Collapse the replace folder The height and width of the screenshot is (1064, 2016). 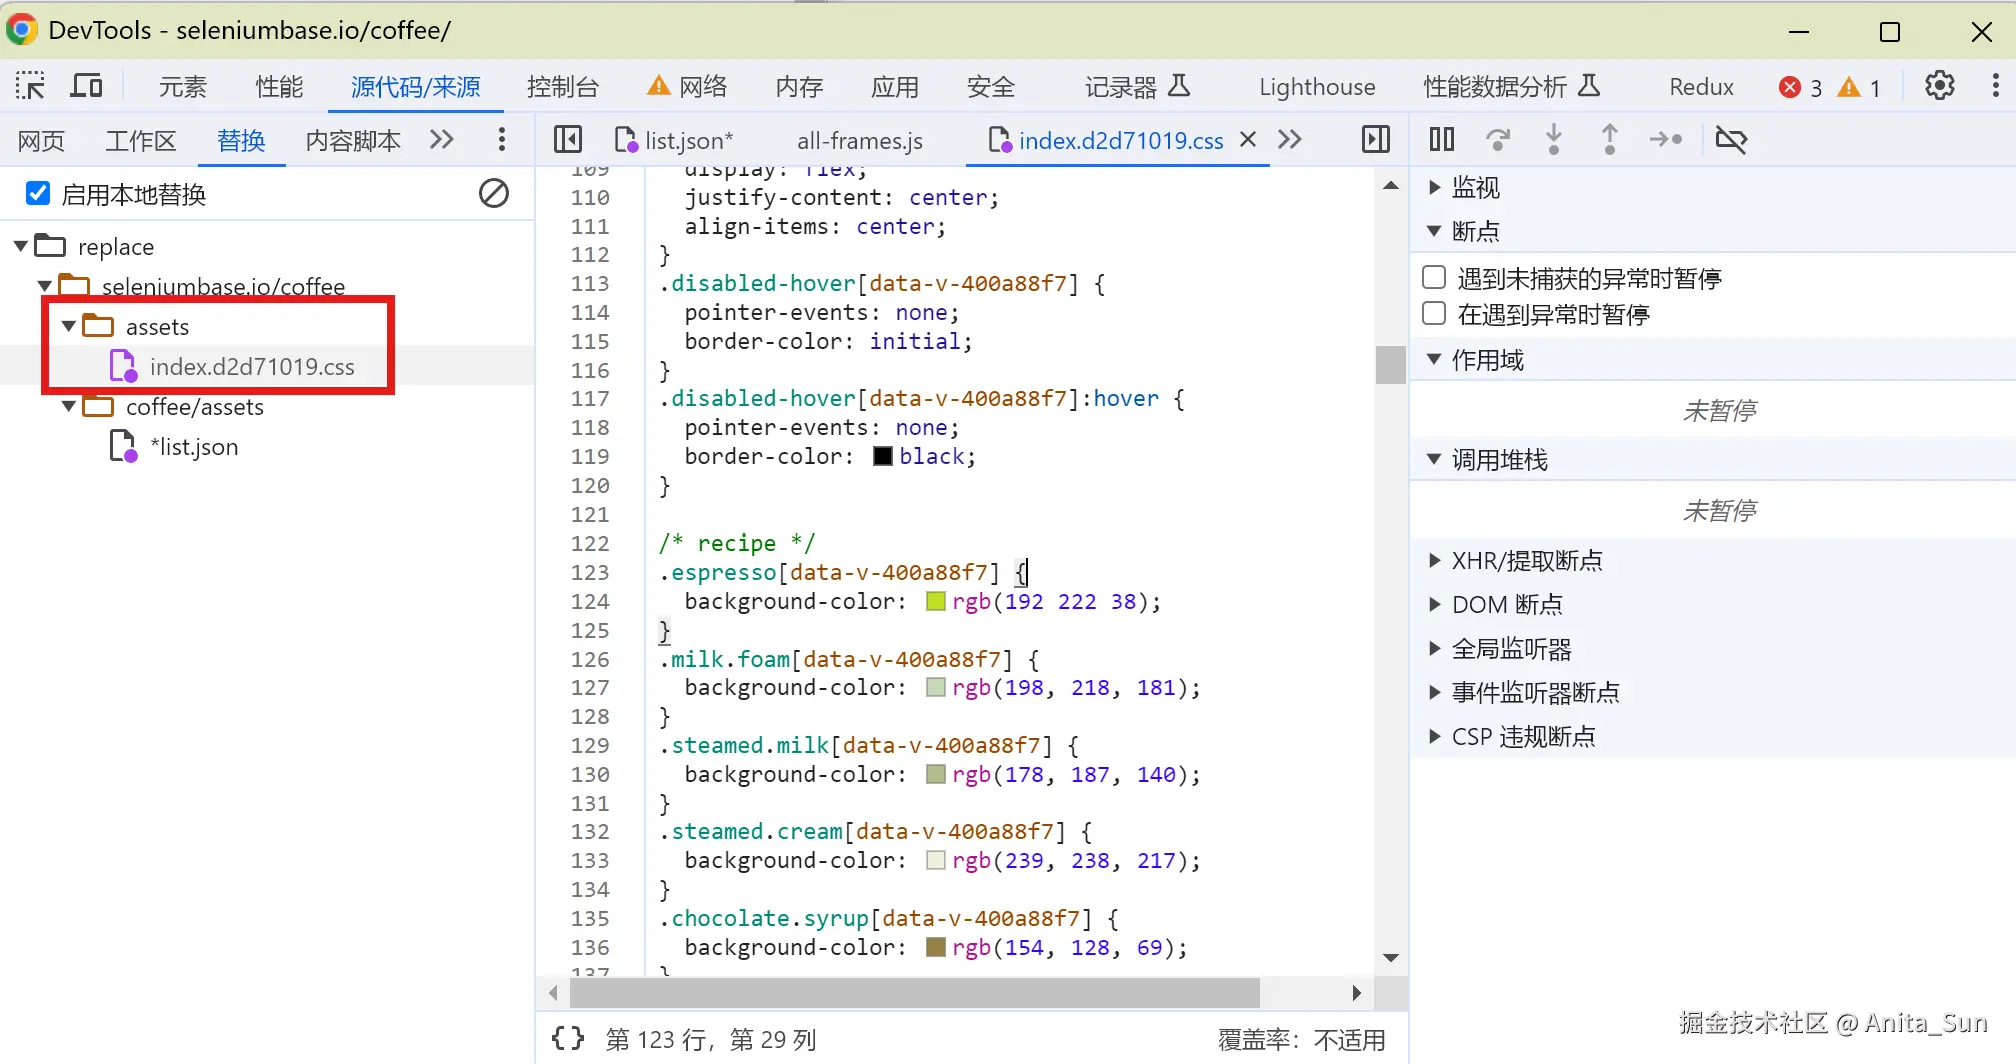(x=20, y=245)
